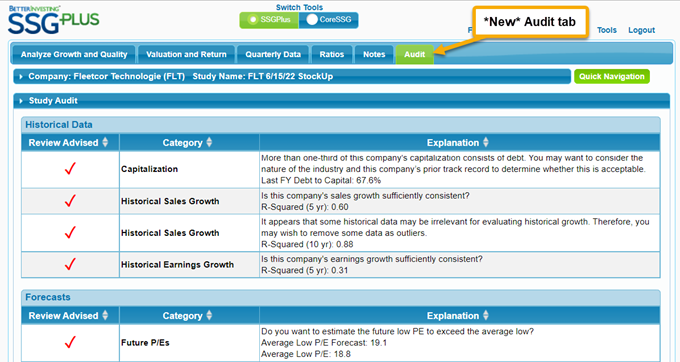Screen dimensions: 680x362
Task: Click the SSG Plus logo
Action: [53, 21]
